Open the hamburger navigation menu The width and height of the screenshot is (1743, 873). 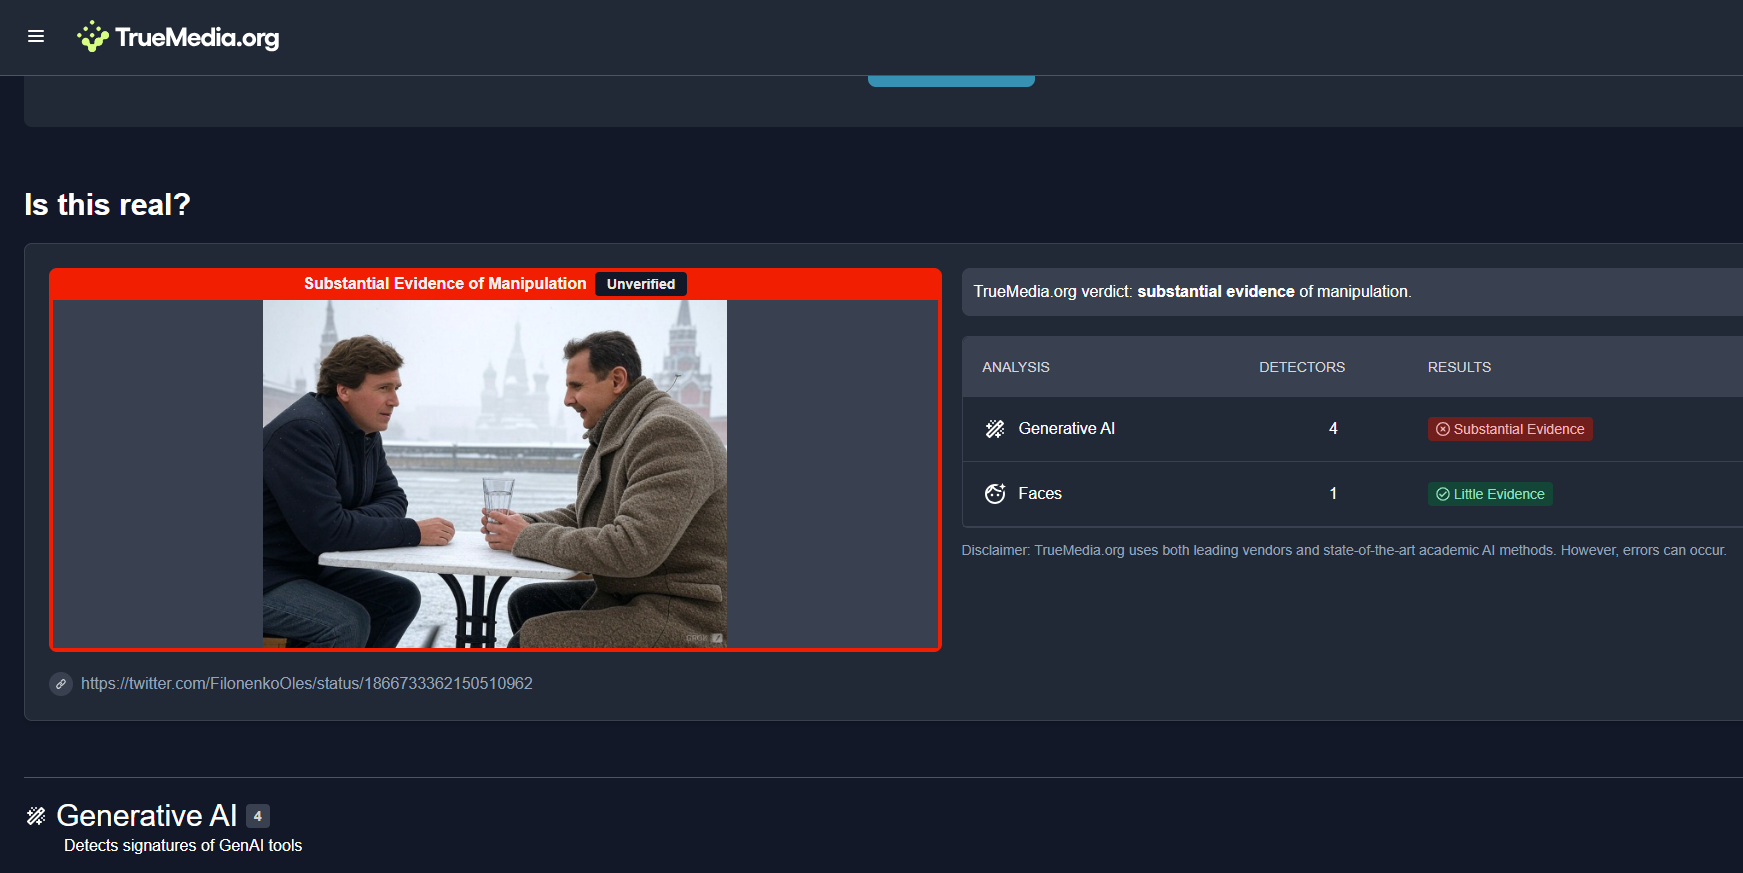[x=36, y=37]
